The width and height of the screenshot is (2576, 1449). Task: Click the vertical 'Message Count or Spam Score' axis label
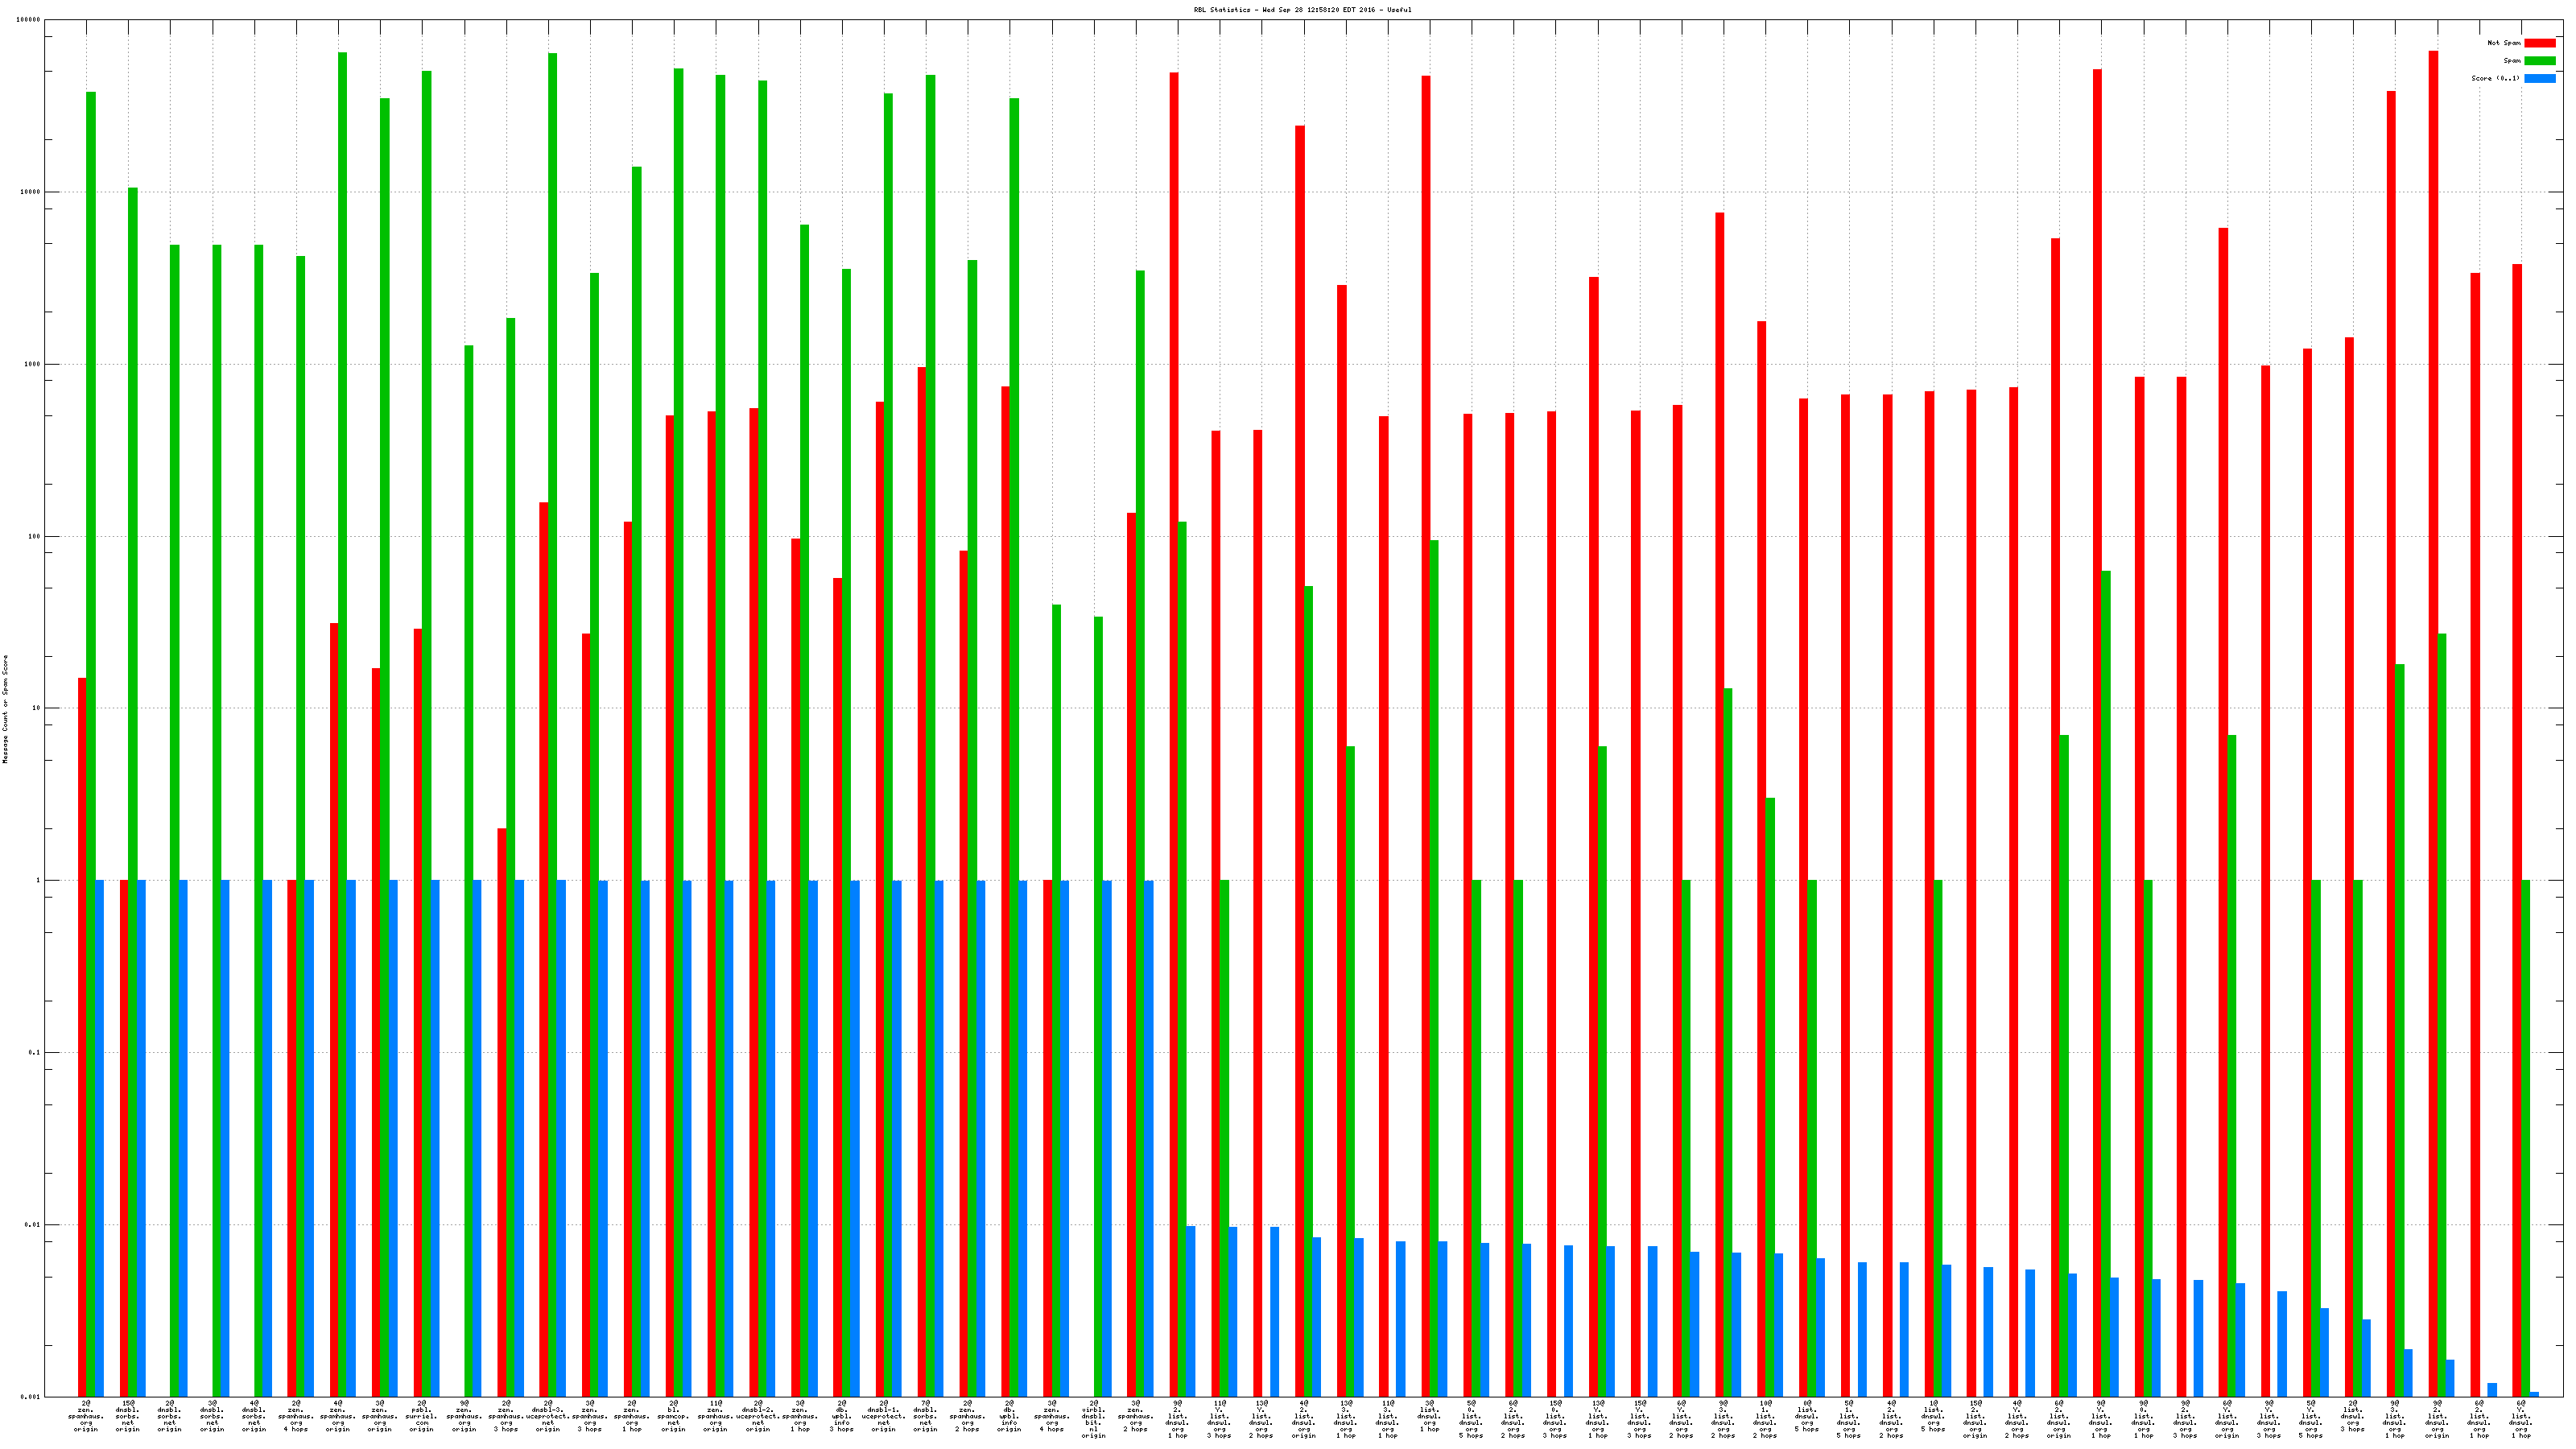[x=5, y=709]
